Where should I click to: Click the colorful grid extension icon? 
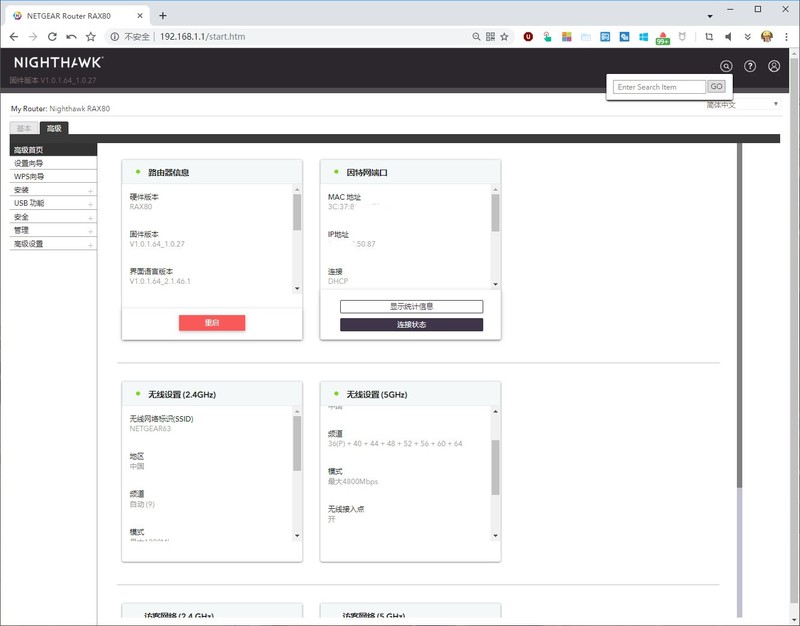coord(566,37)
